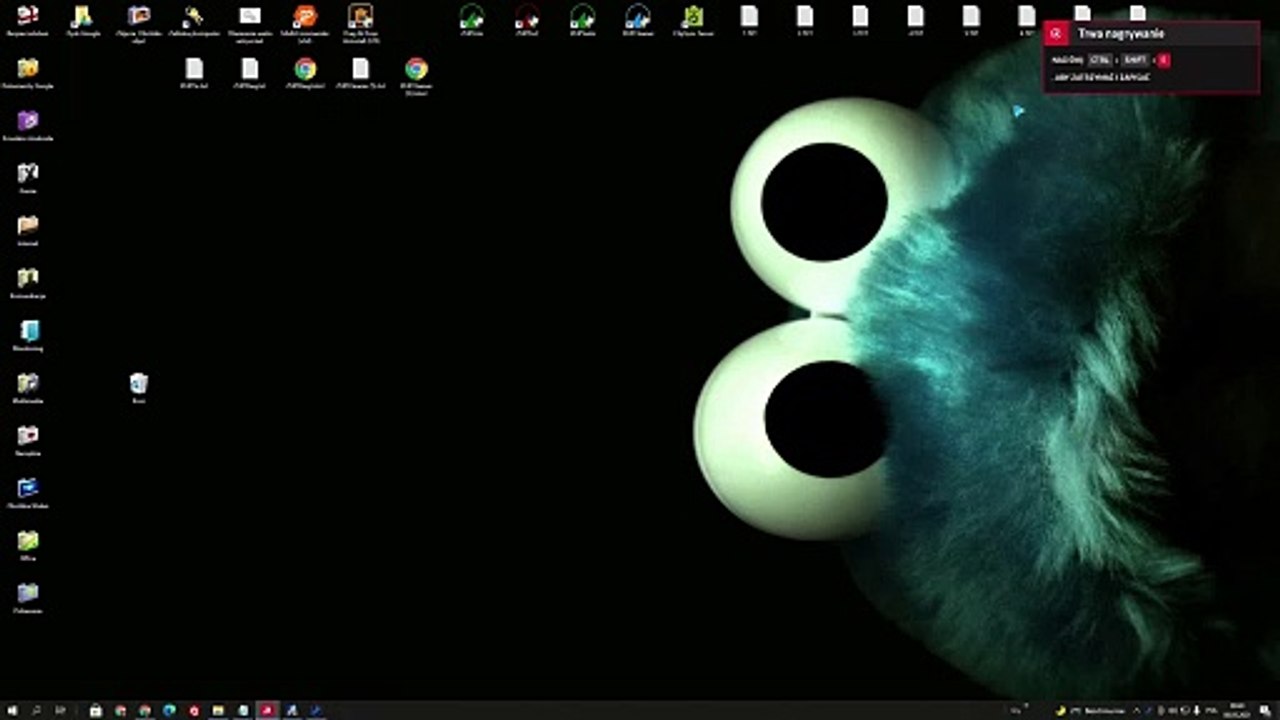Launch Microsoft Edge from the taskbar
1280x720 pixels.
point(169,711)
